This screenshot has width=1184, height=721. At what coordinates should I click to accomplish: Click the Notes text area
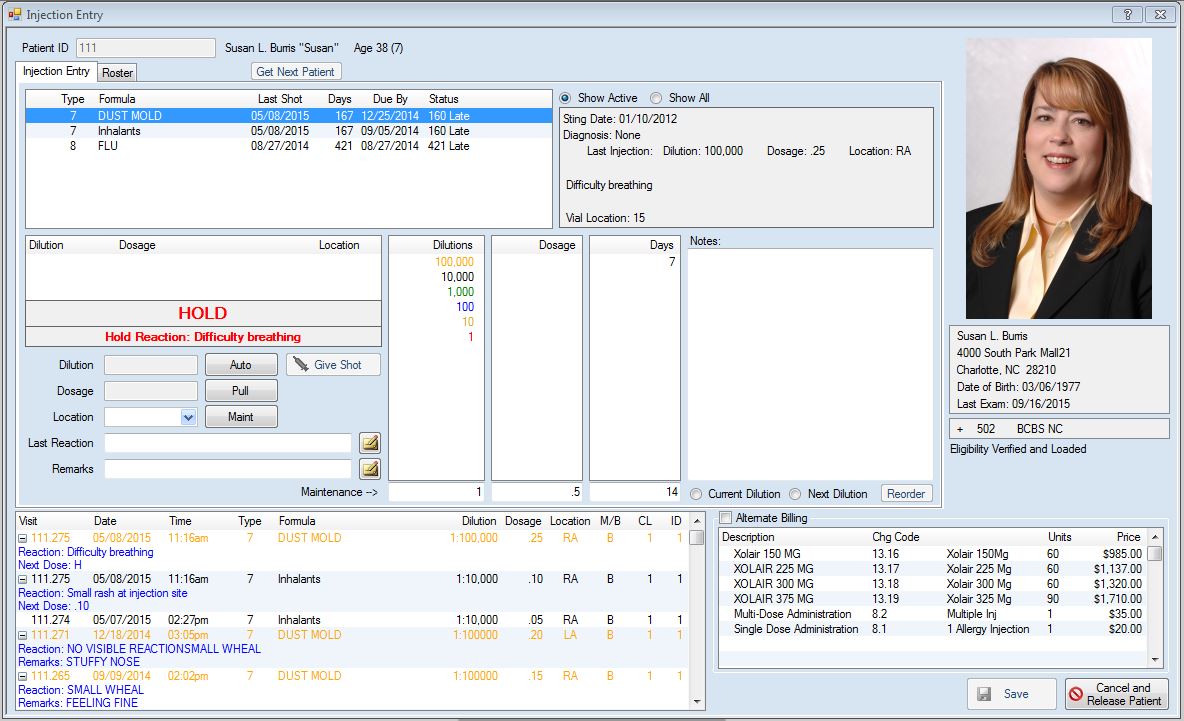click(810, 364)
